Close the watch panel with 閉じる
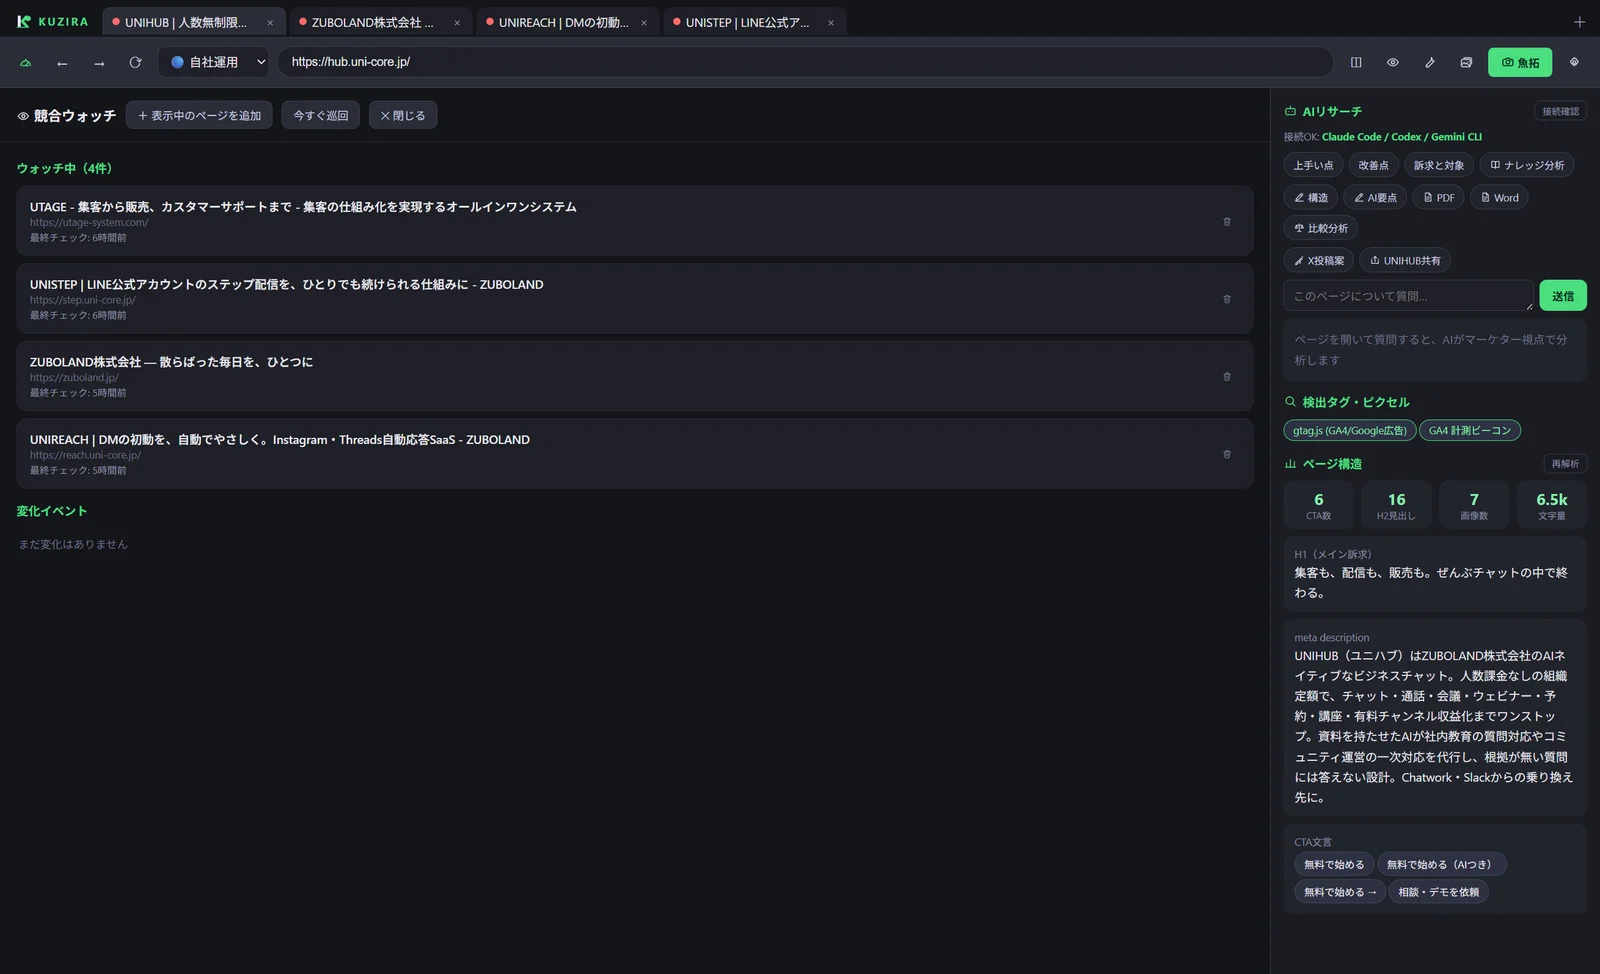1600x974 pixels. [403, 115]
